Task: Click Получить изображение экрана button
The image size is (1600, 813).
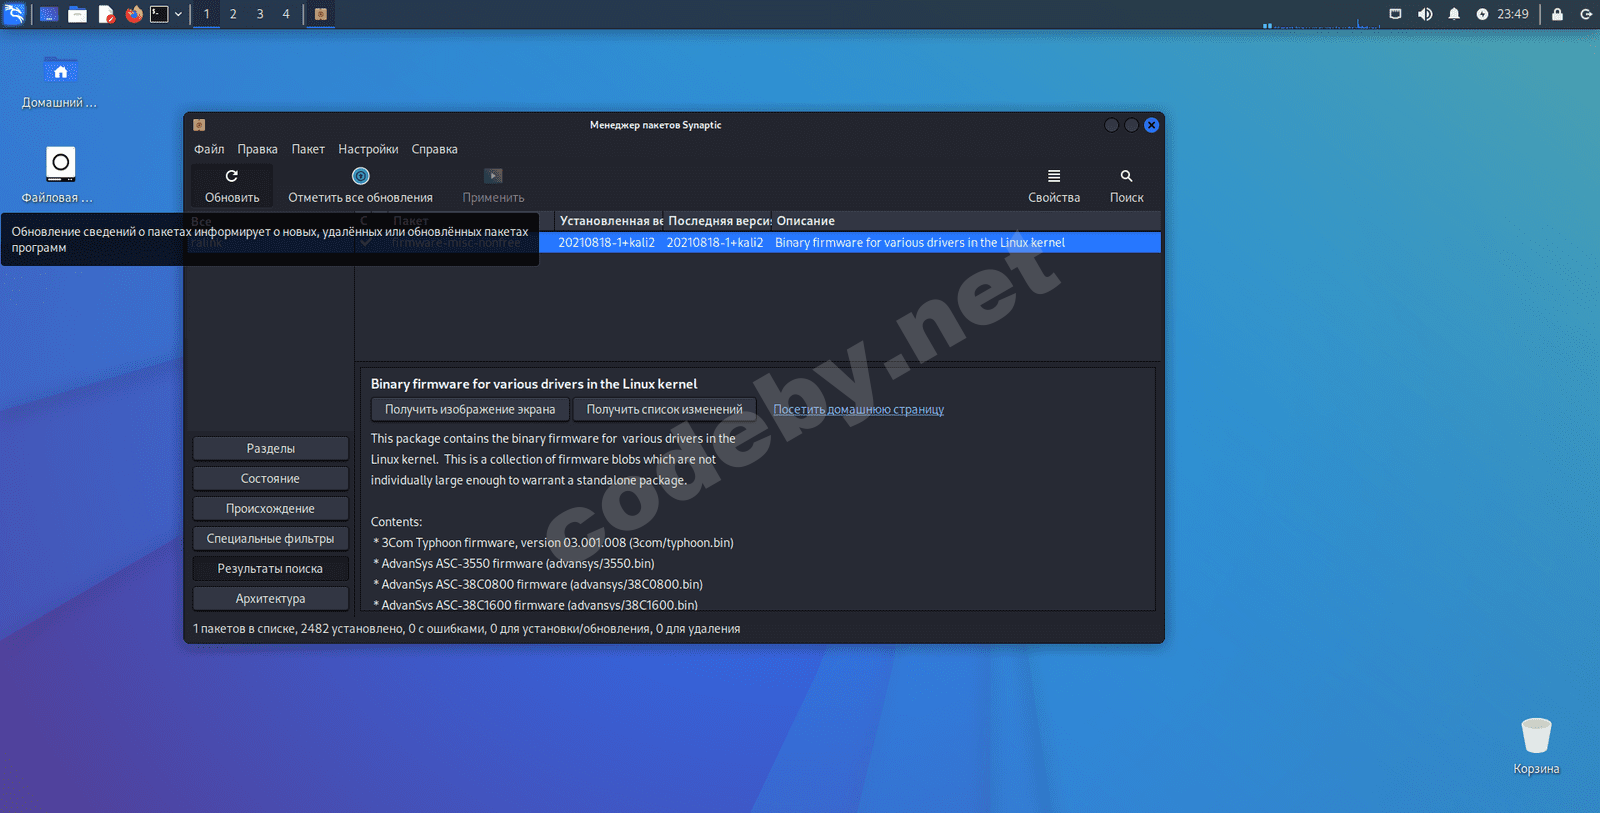Action: point(469,409)
